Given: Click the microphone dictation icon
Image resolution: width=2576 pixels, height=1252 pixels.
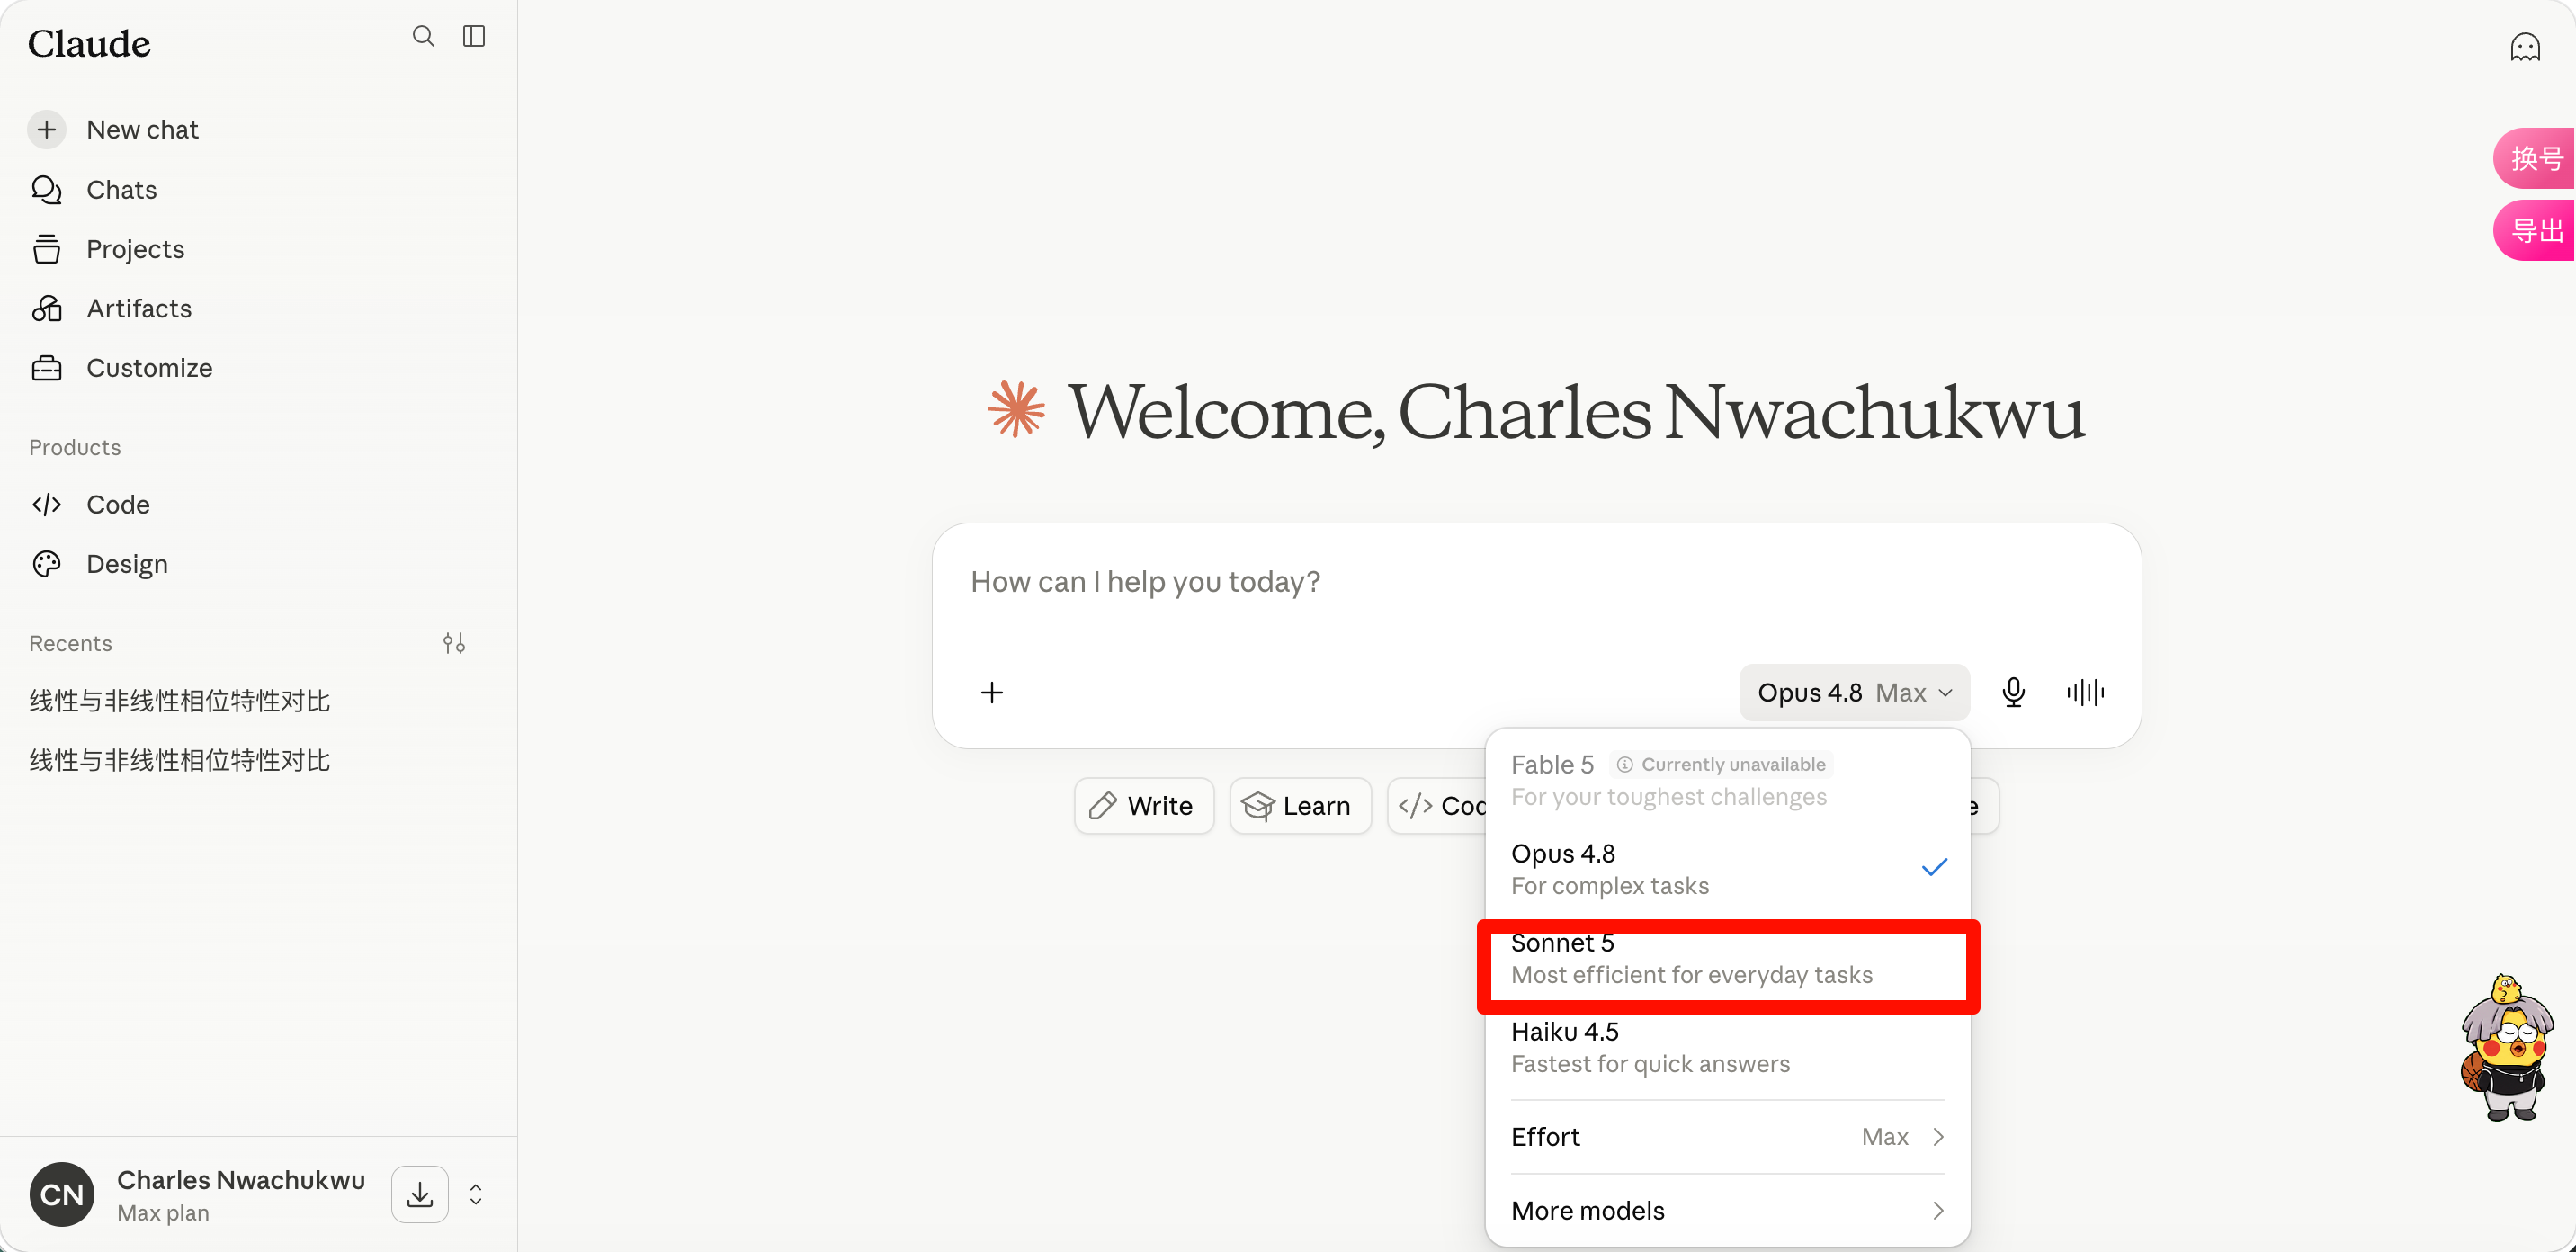Looking at the screenshot, I should [2013, 692].
